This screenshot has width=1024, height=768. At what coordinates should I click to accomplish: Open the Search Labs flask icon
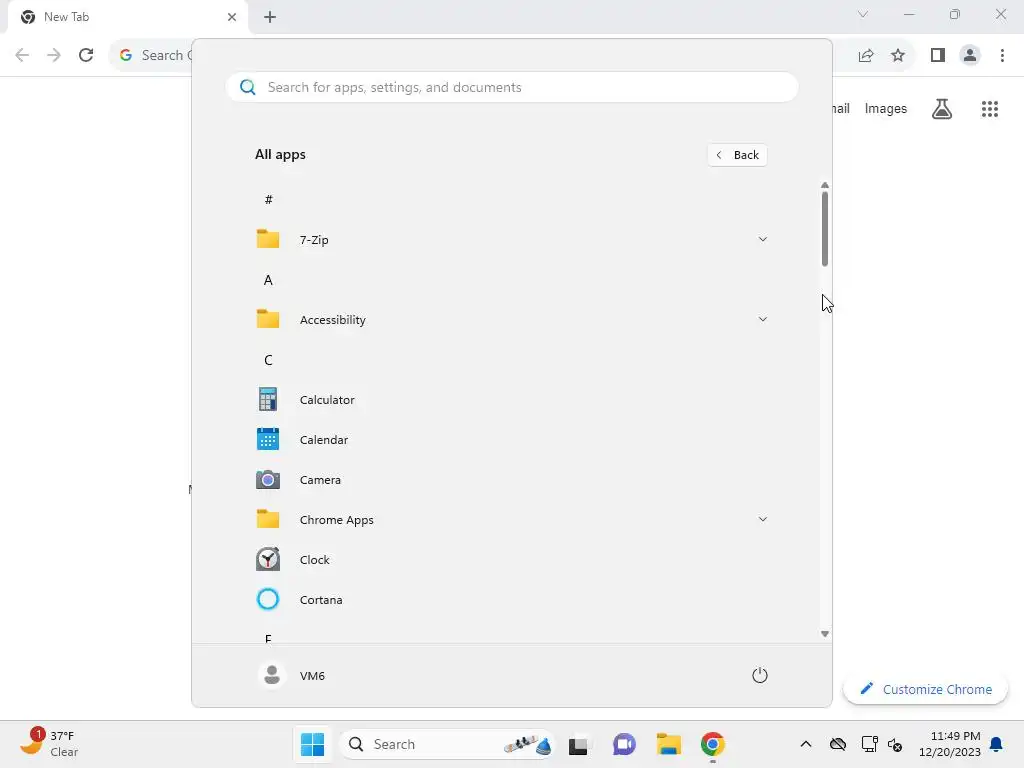[942, 109]
